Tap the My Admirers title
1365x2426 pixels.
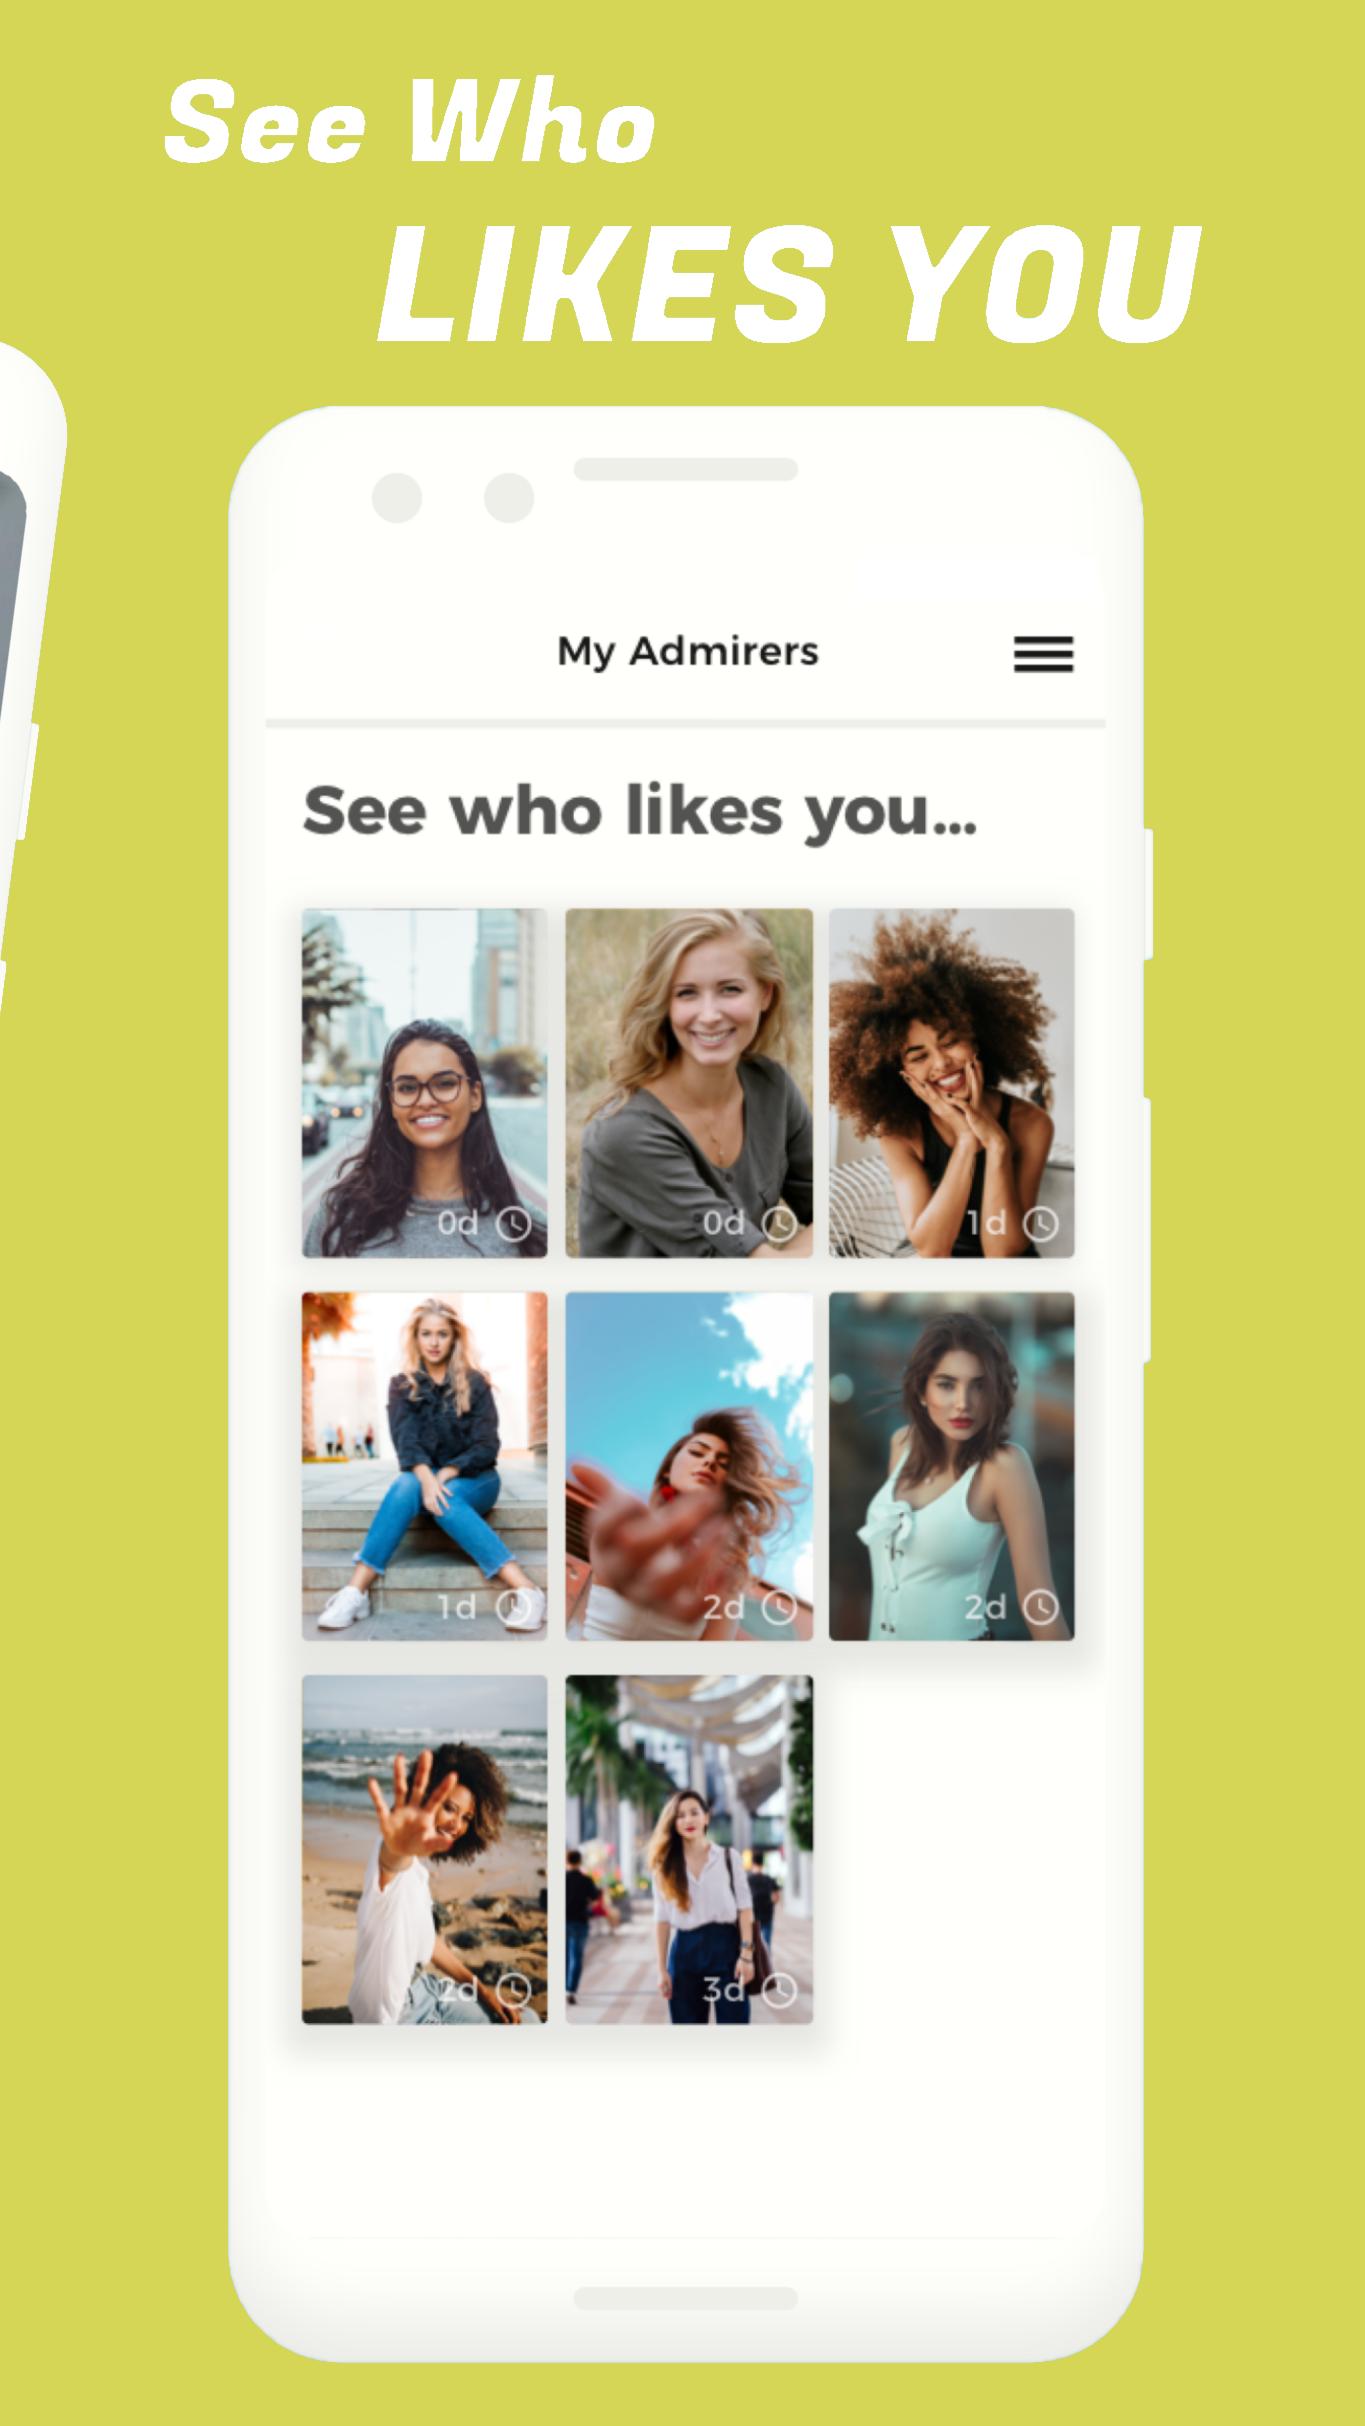tap(688, 652)
